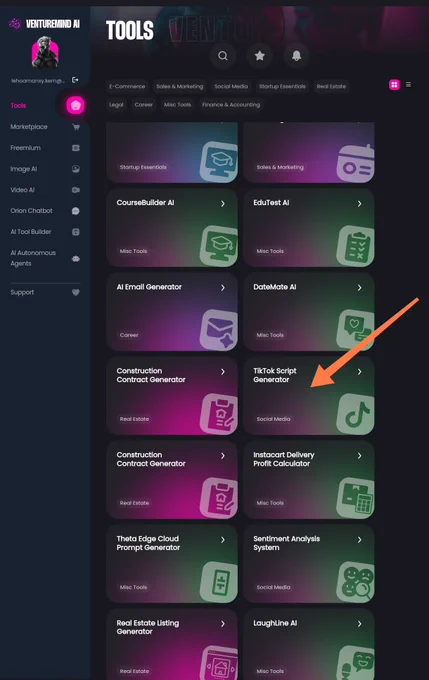
Task: Expand EduTest AI card chevron
Action: click(x=360, y=203)
